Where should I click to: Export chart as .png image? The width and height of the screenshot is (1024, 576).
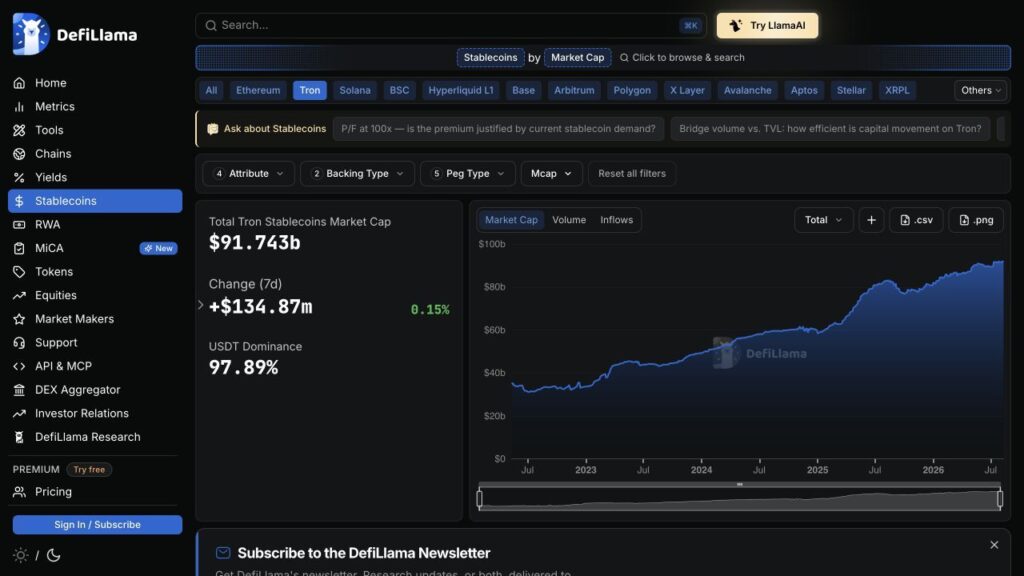(x=976, y=220)
